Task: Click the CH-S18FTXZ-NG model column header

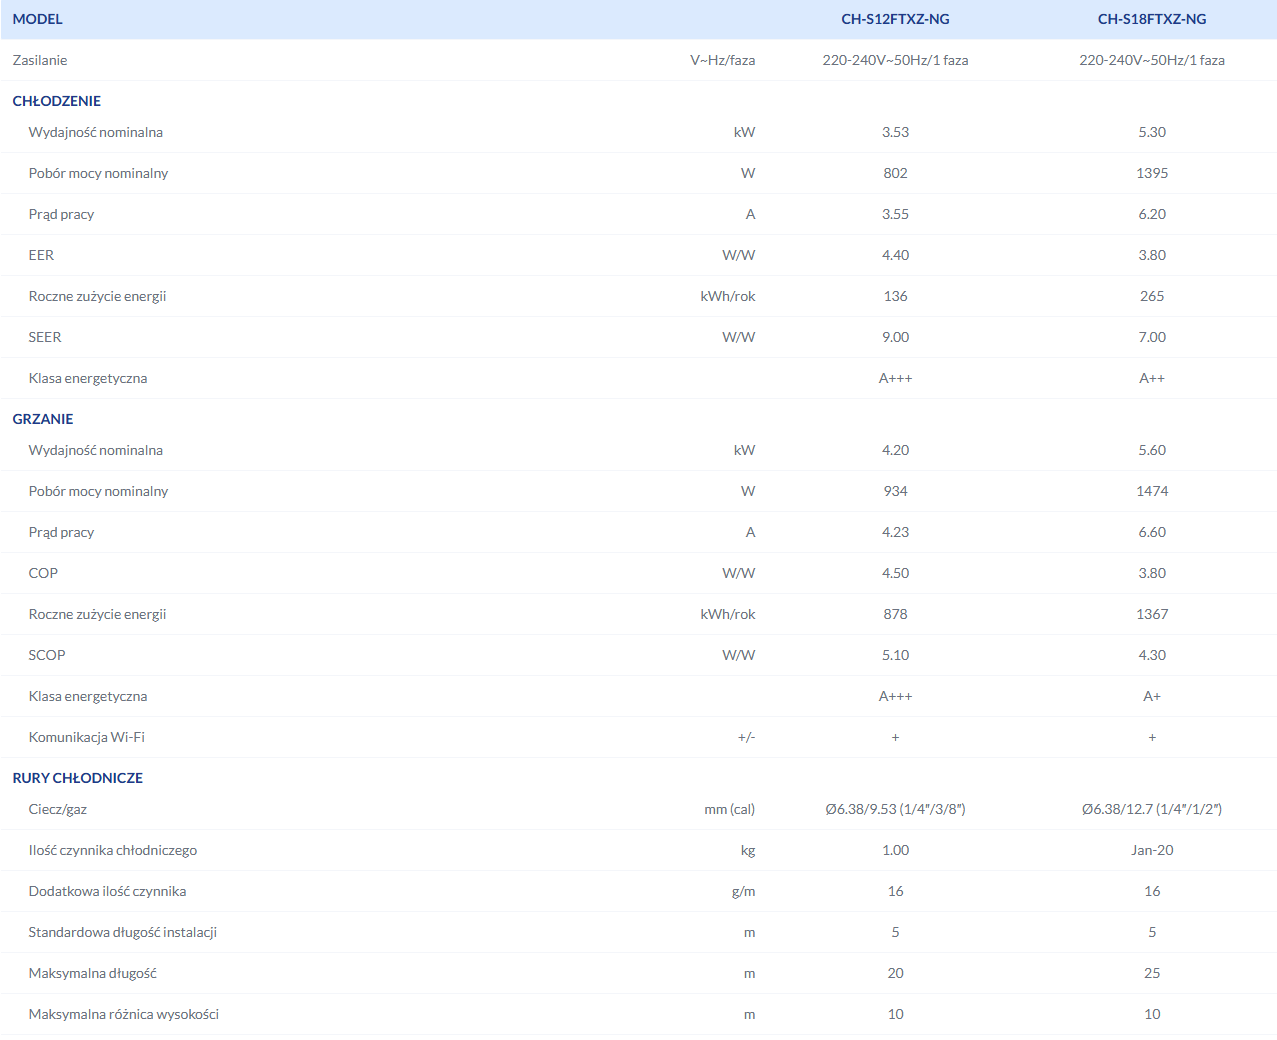Action: (x=1151, y=19)
